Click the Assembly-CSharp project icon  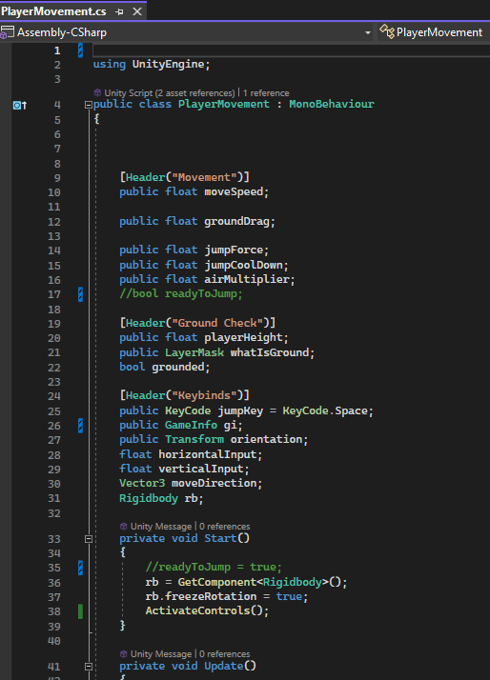7,33
